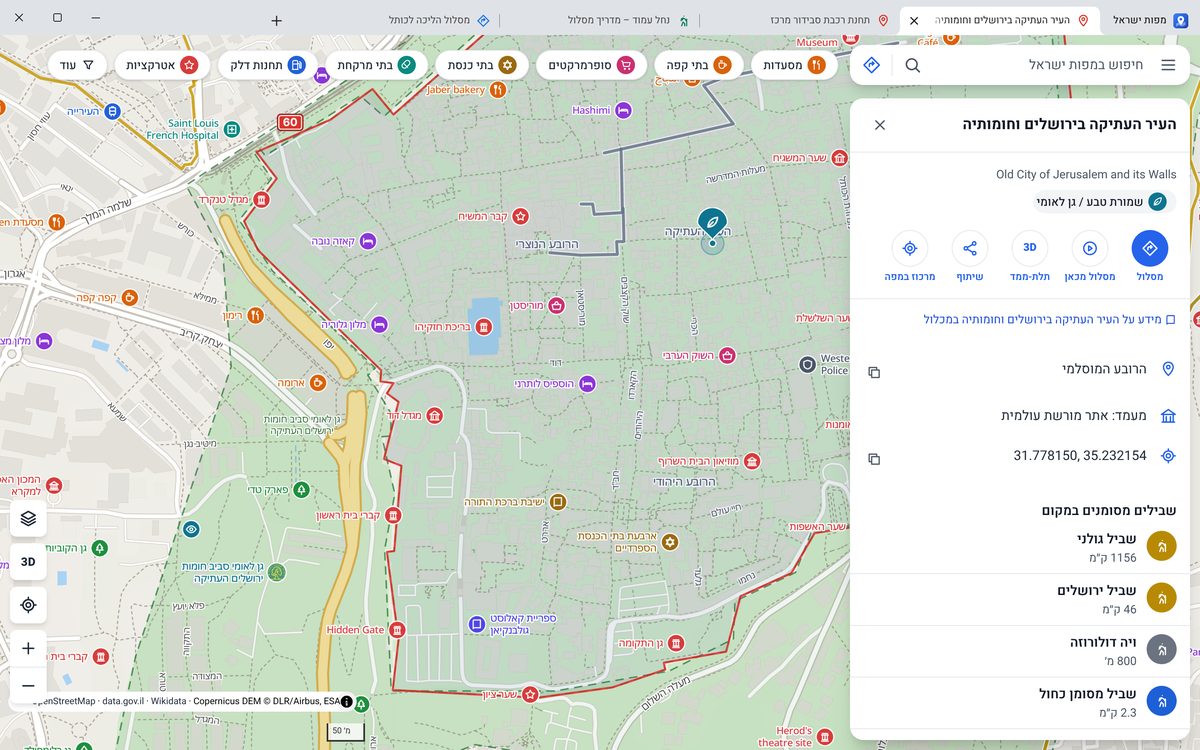1200x750 pixels.
Task: Open directions from the search bar icon
Action: pos(872,65)
